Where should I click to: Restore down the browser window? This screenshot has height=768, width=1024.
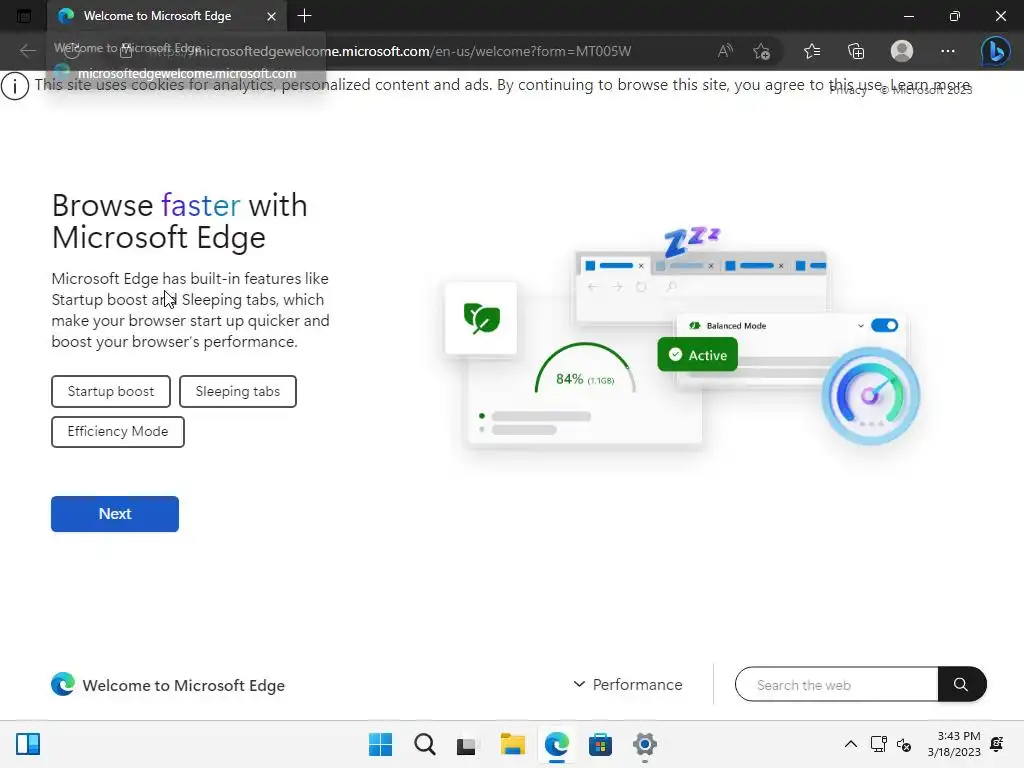tap(955, 16)
